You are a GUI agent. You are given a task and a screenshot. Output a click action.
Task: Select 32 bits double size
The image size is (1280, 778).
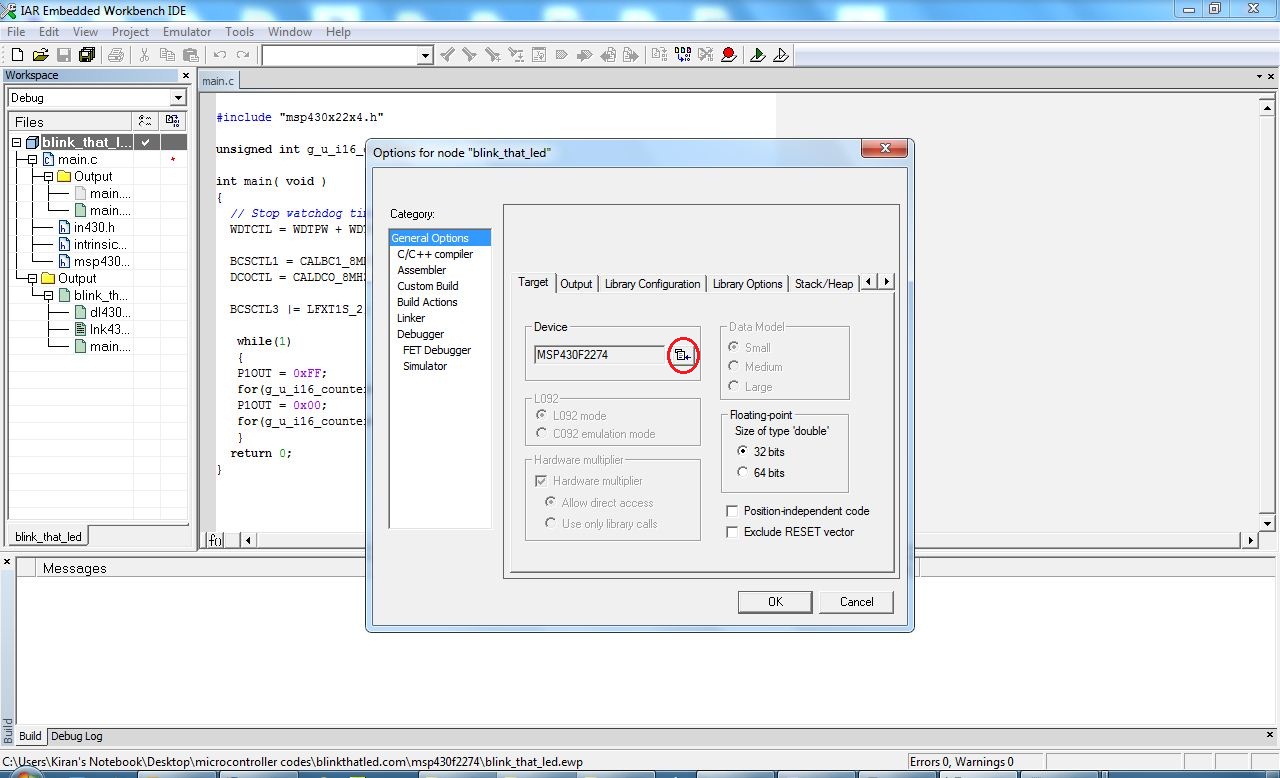click(743, 452)
